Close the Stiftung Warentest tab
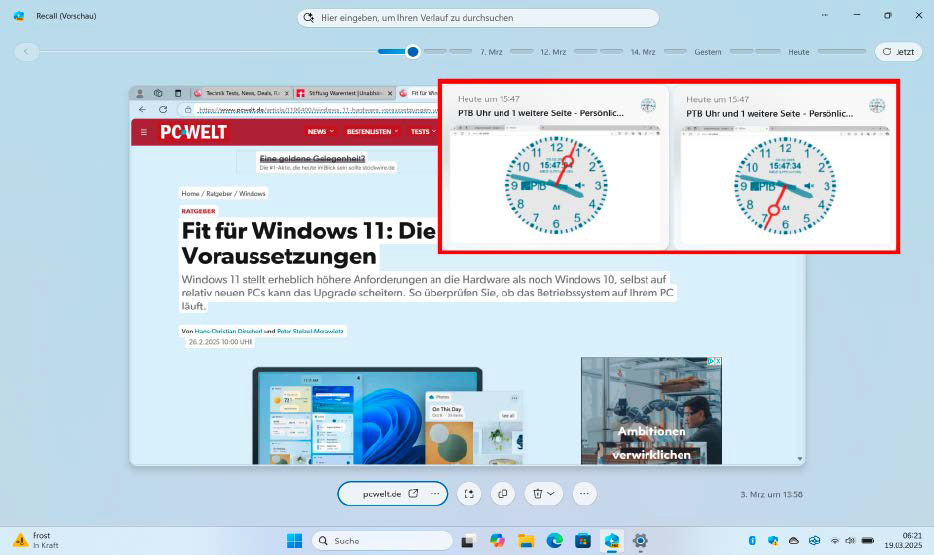The image size is (934, 555). point(390,93)
